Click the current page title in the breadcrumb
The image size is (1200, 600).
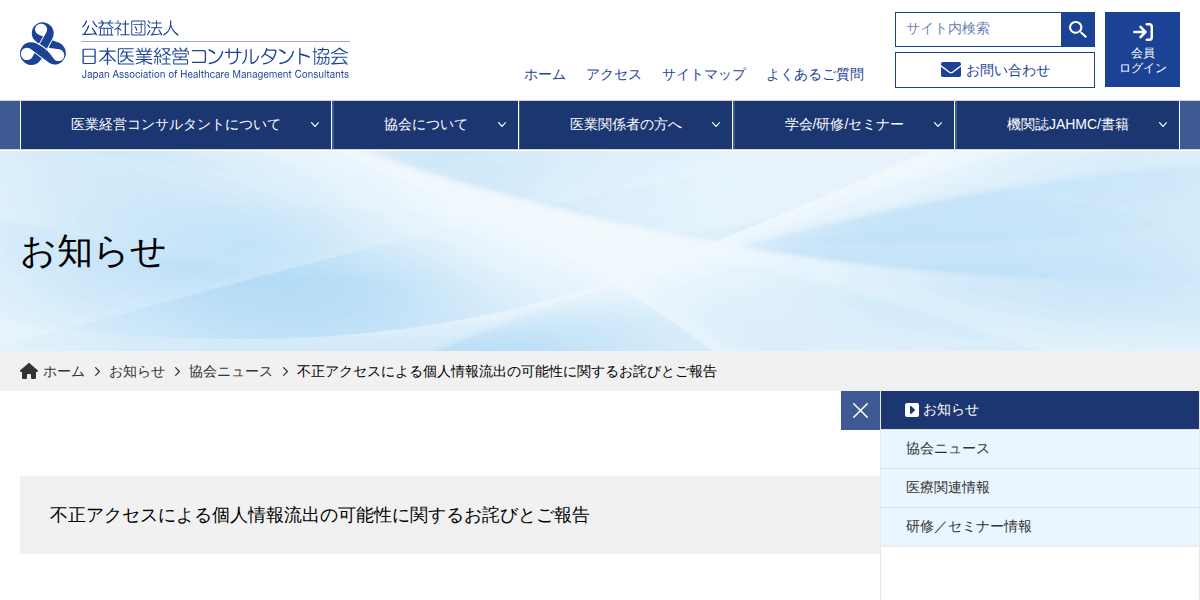click(507, 371)
